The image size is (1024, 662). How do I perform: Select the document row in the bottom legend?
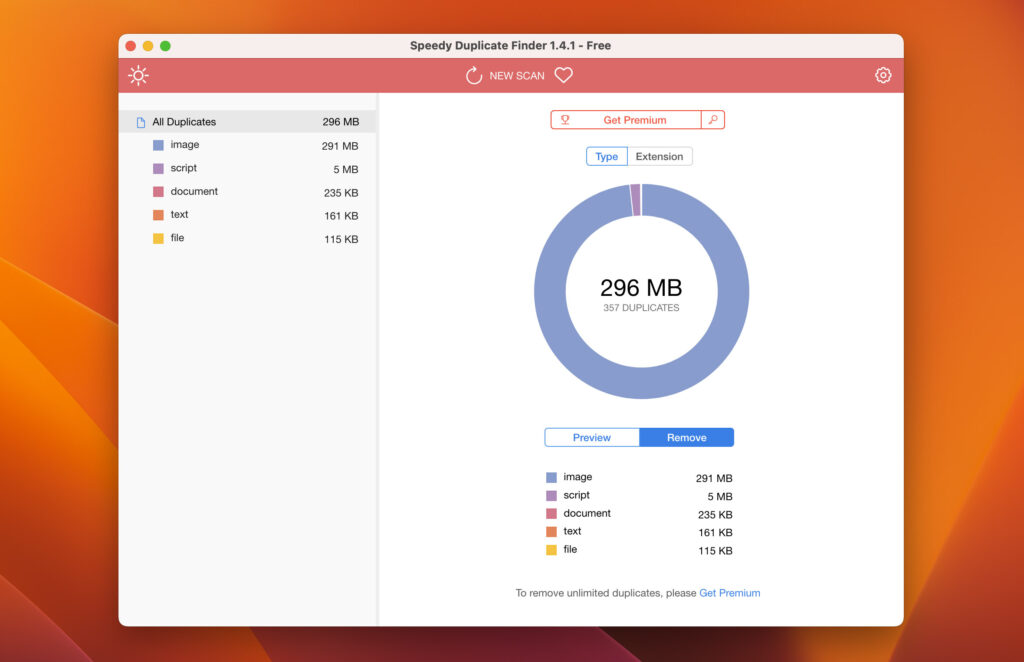point(585,513)
